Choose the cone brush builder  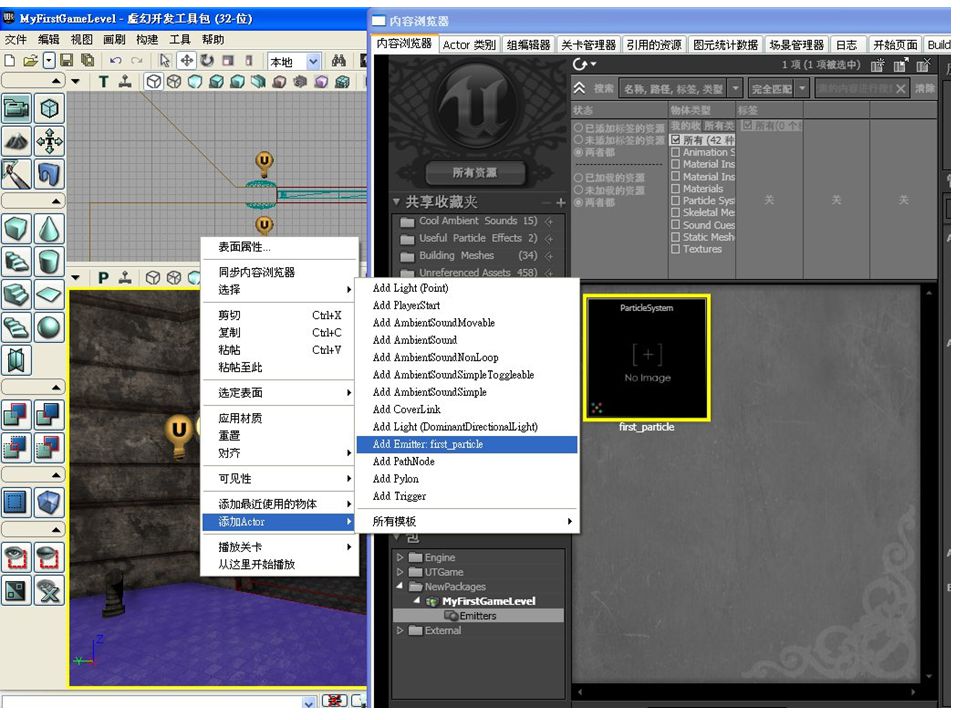tap(49, 229)
